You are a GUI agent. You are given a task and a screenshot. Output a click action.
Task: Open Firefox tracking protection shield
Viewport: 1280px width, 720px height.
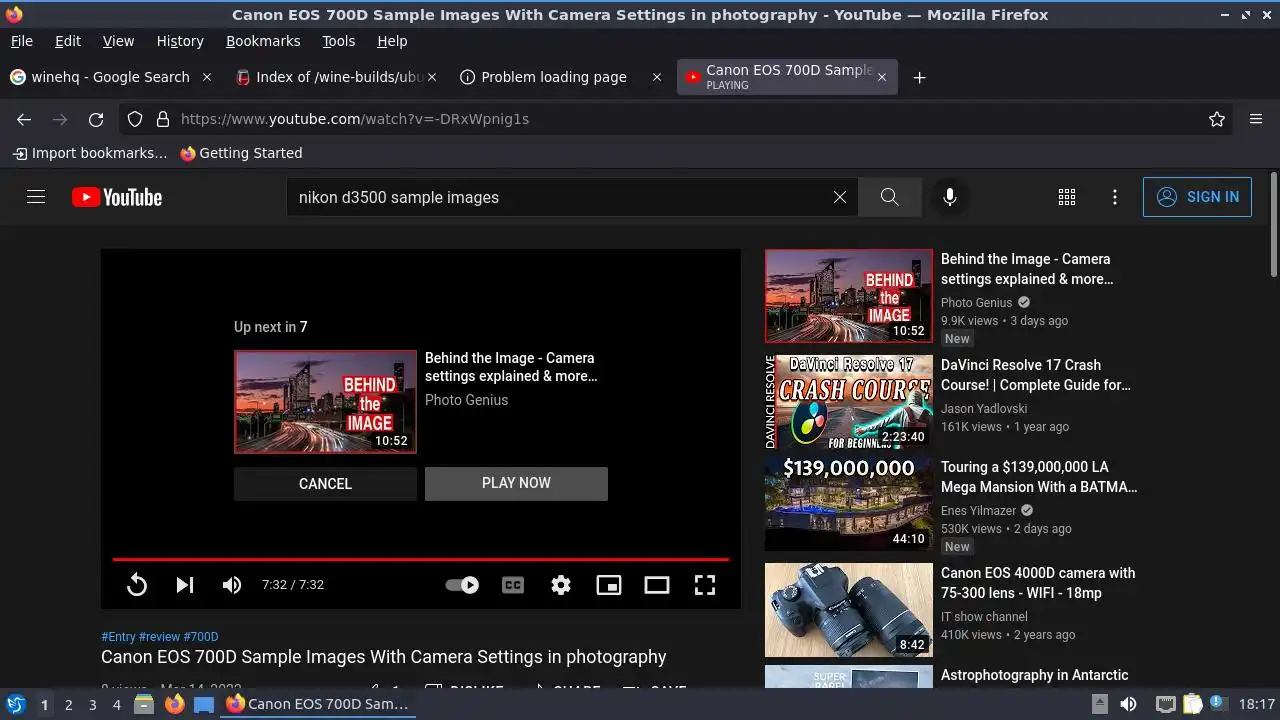coord(135,119)
